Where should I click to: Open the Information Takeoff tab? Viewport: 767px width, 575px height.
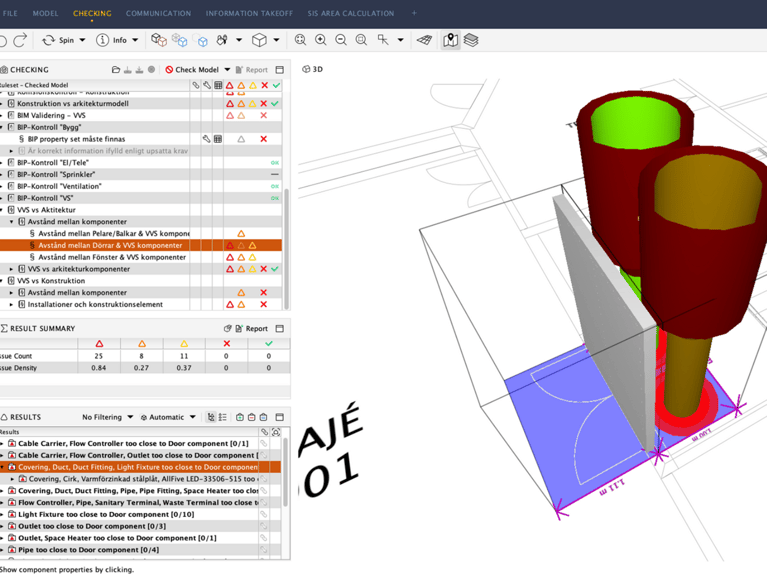coord(249,13)
